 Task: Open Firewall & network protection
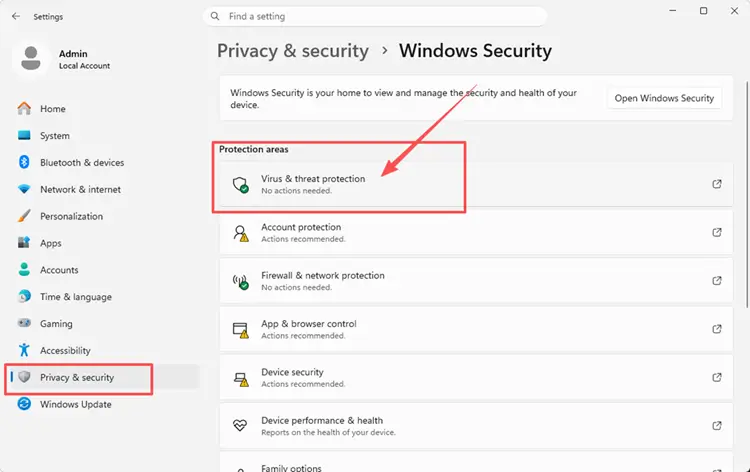point(476,281)
